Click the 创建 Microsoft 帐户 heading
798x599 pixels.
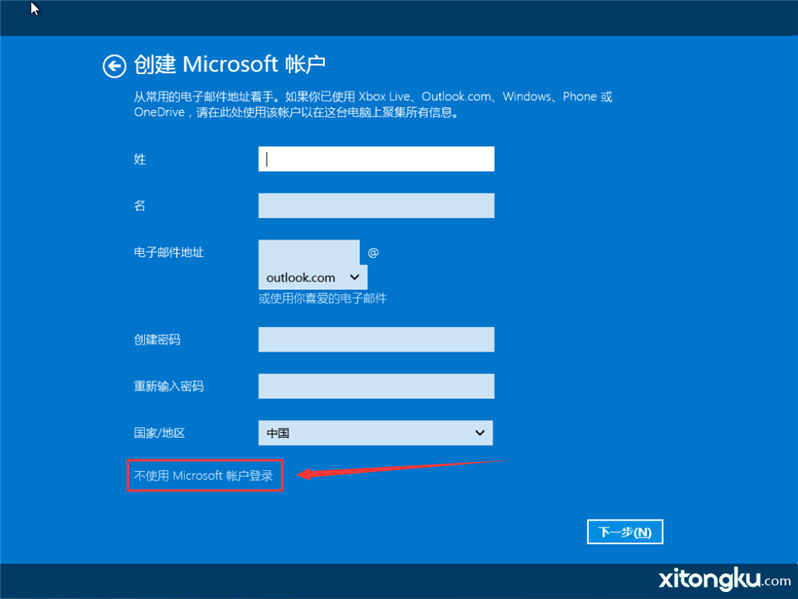(230, 65)
